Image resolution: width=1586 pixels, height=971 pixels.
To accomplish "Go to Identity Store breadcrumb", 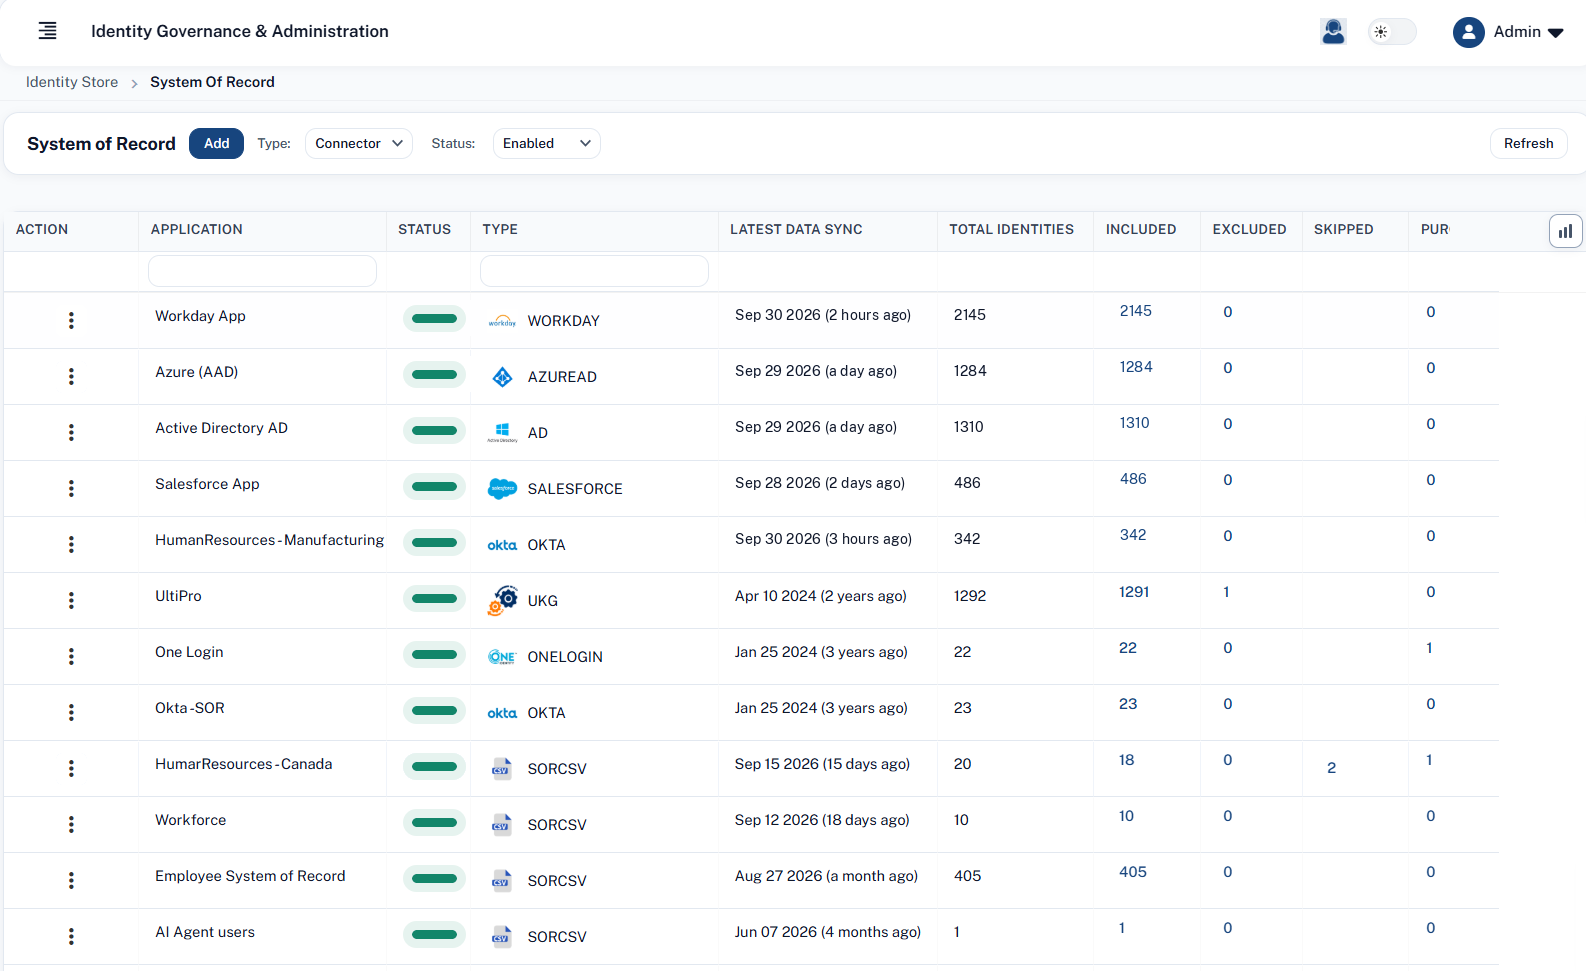I will click(72, 82).
